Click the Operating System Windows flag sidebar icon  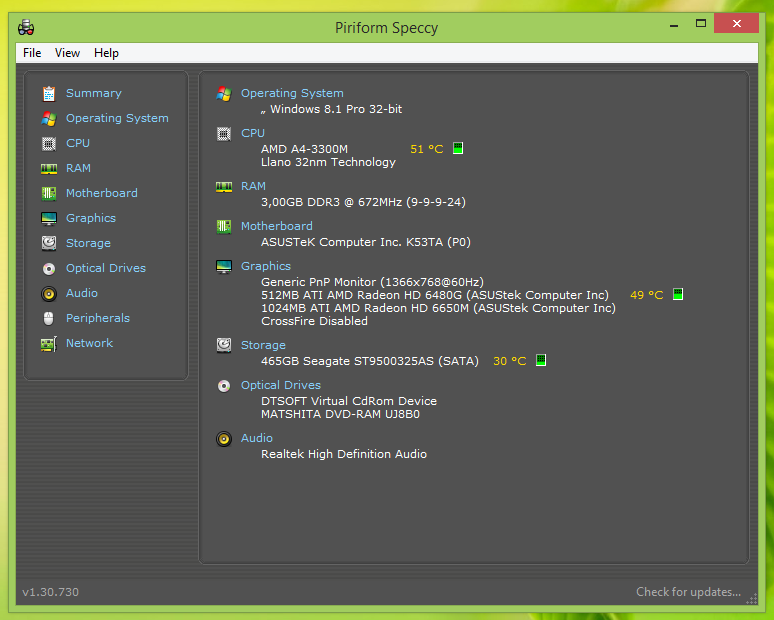49,118
